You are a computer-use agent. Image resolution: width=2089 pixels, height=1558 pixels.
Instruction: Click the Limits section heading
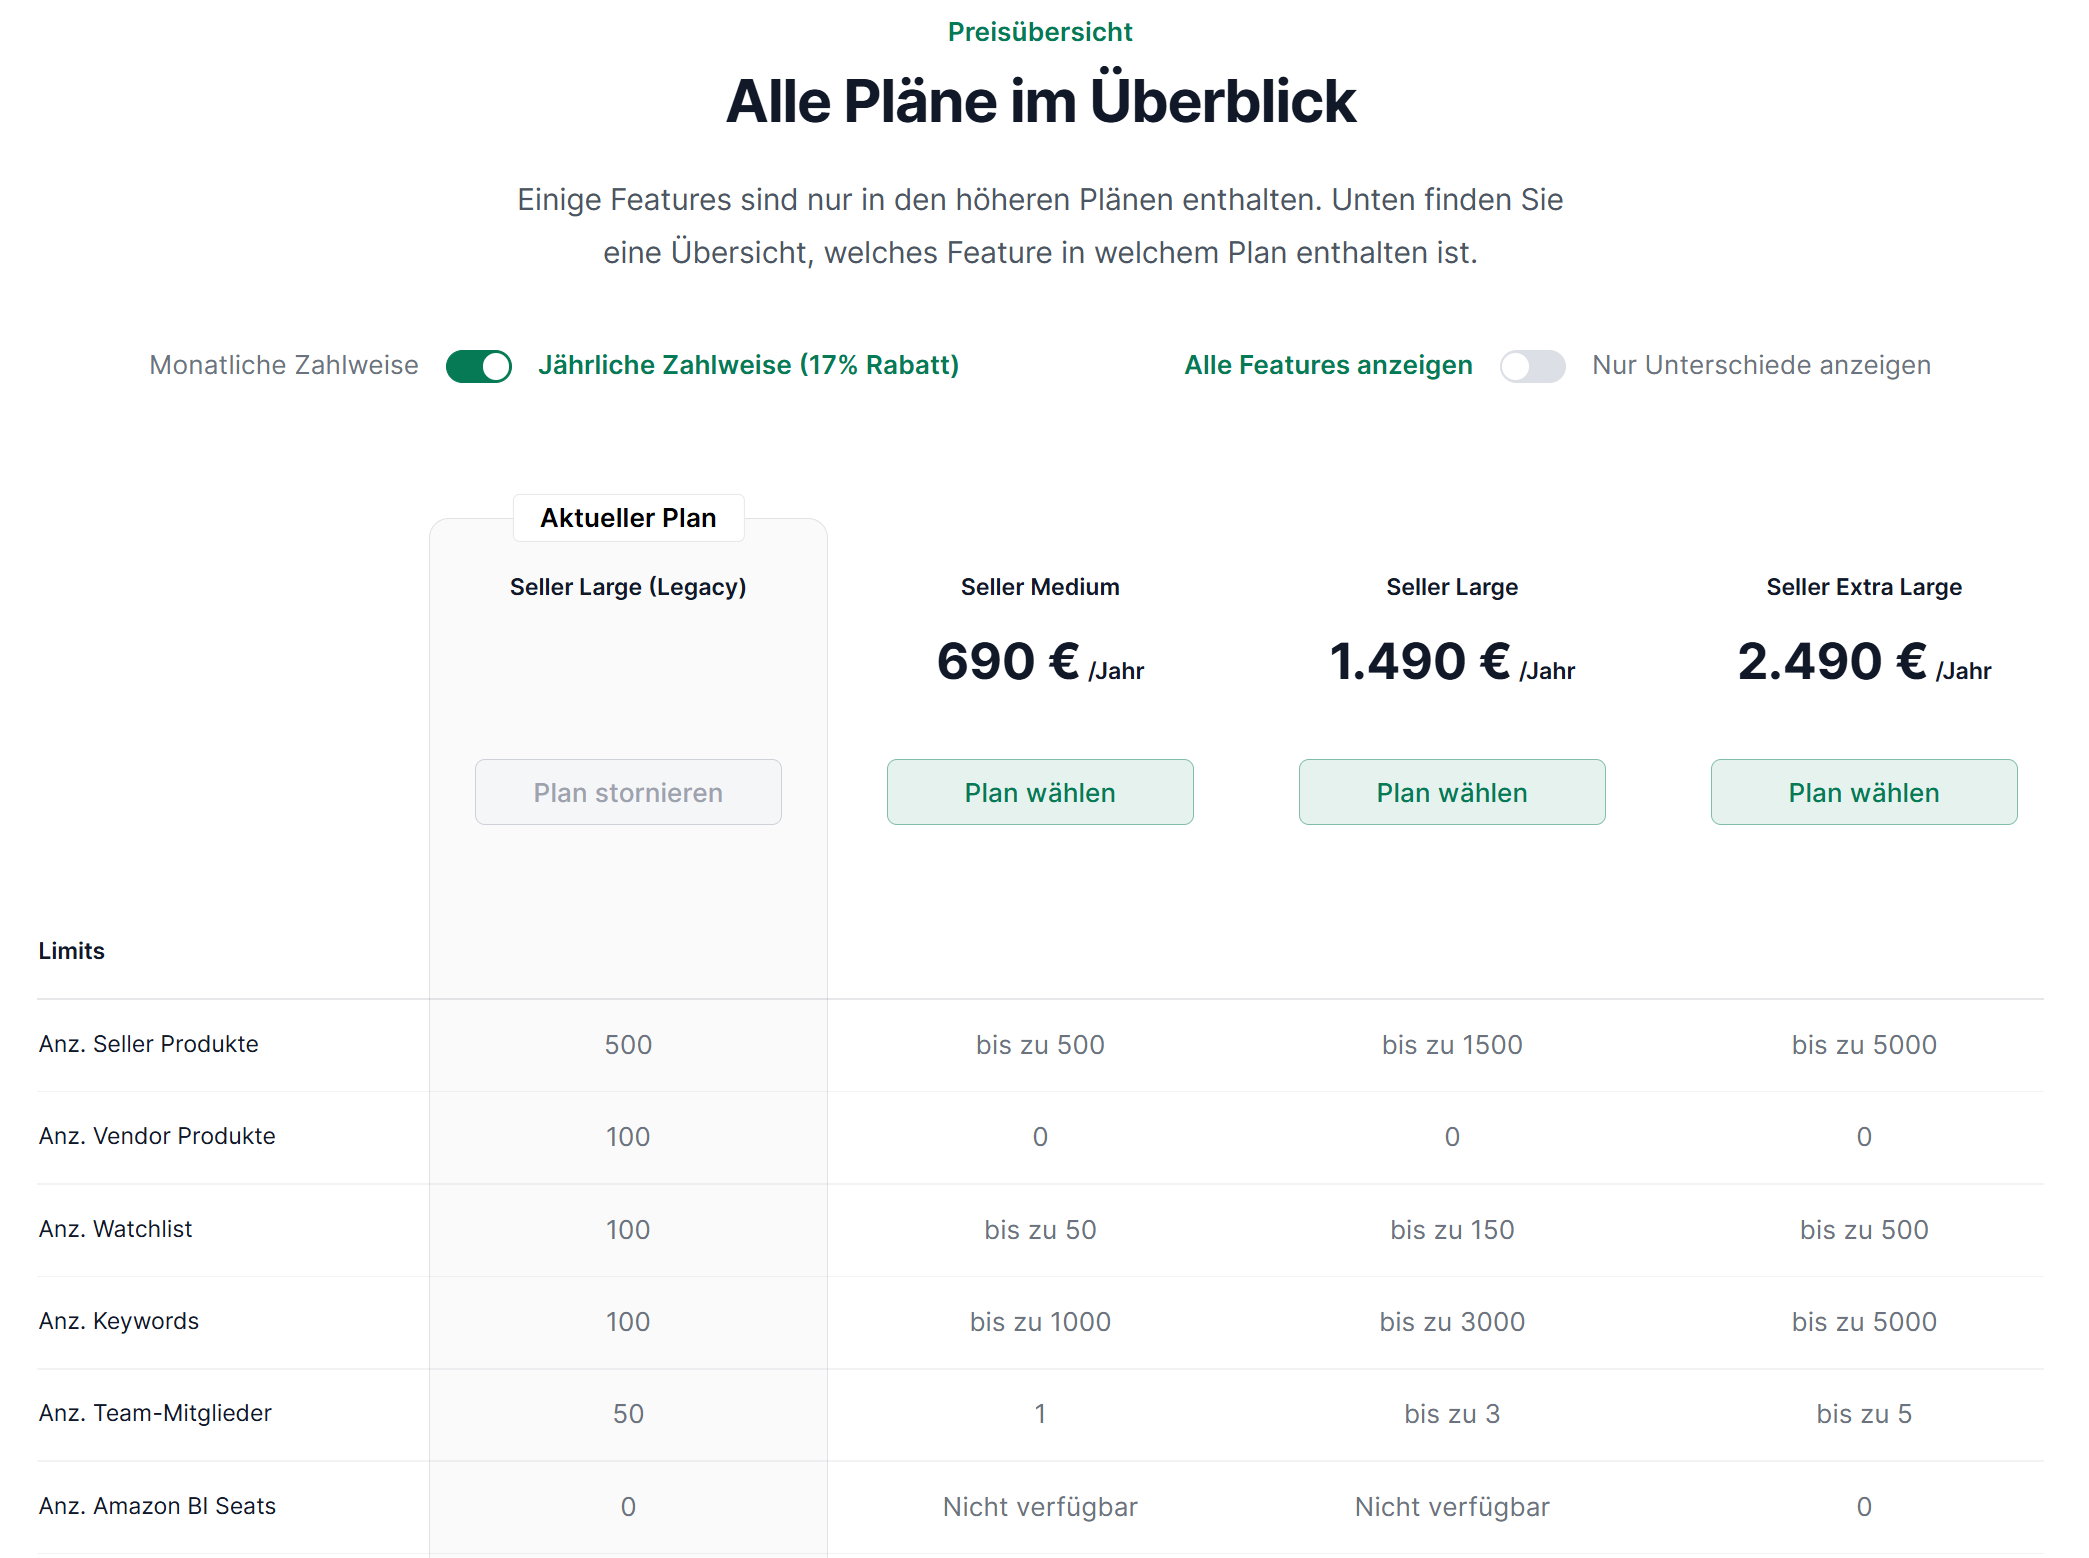[x=71, y=951]
